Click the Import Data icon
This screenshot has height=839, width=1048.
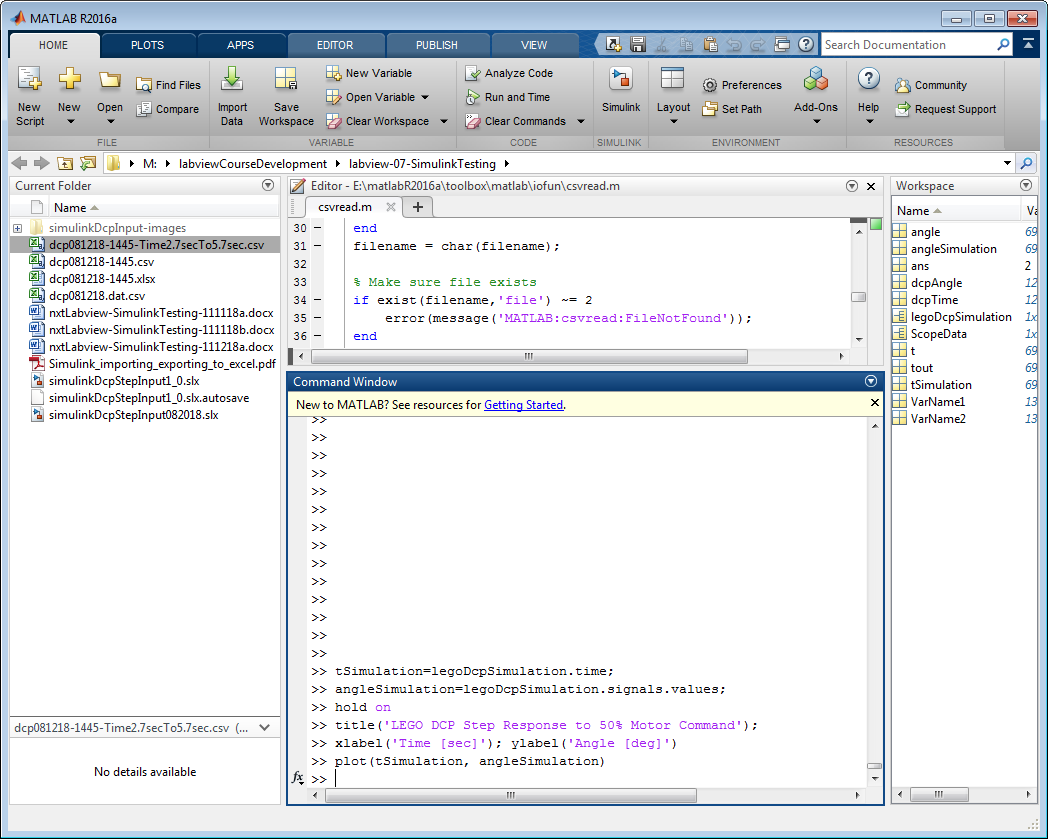(x=232, y=78)
